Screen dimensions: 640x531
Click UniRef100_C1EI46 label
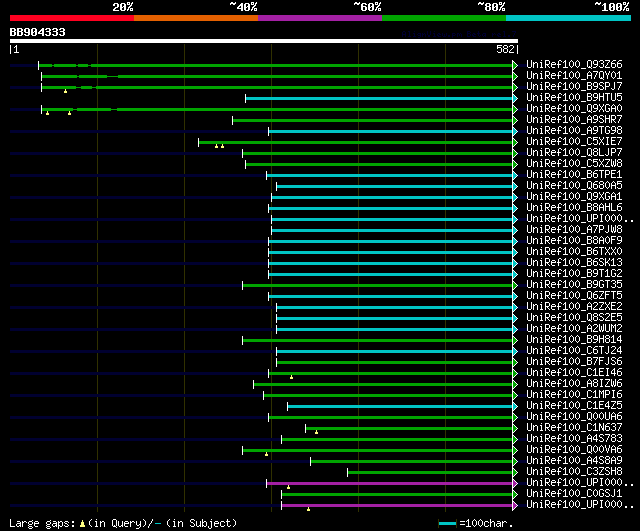click(x=574, y=373)
